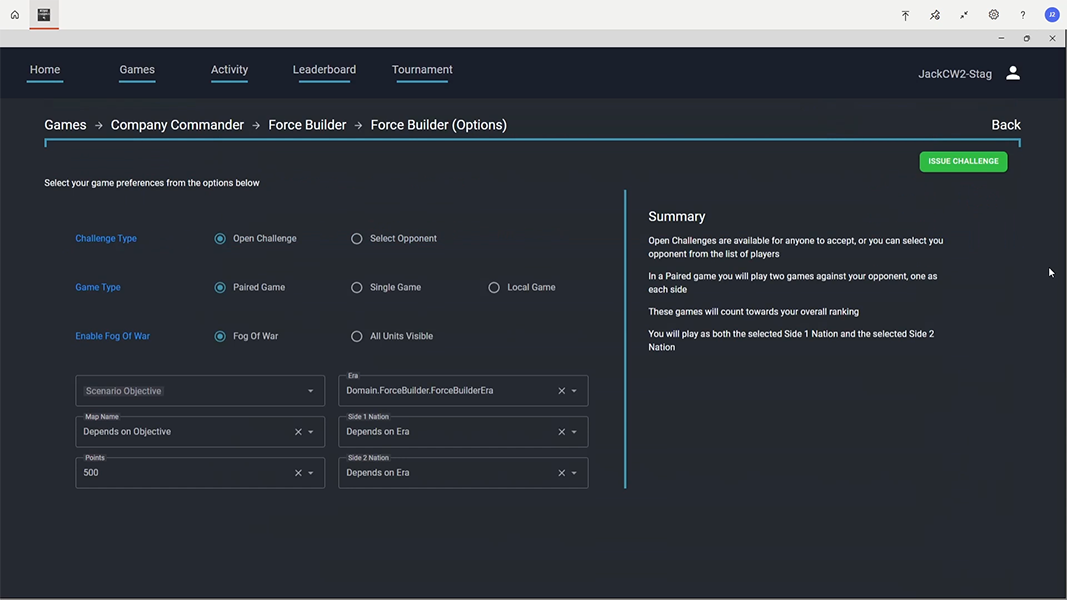
Task: Click the upload arrow icon in the toolbar
Action: 905,14
